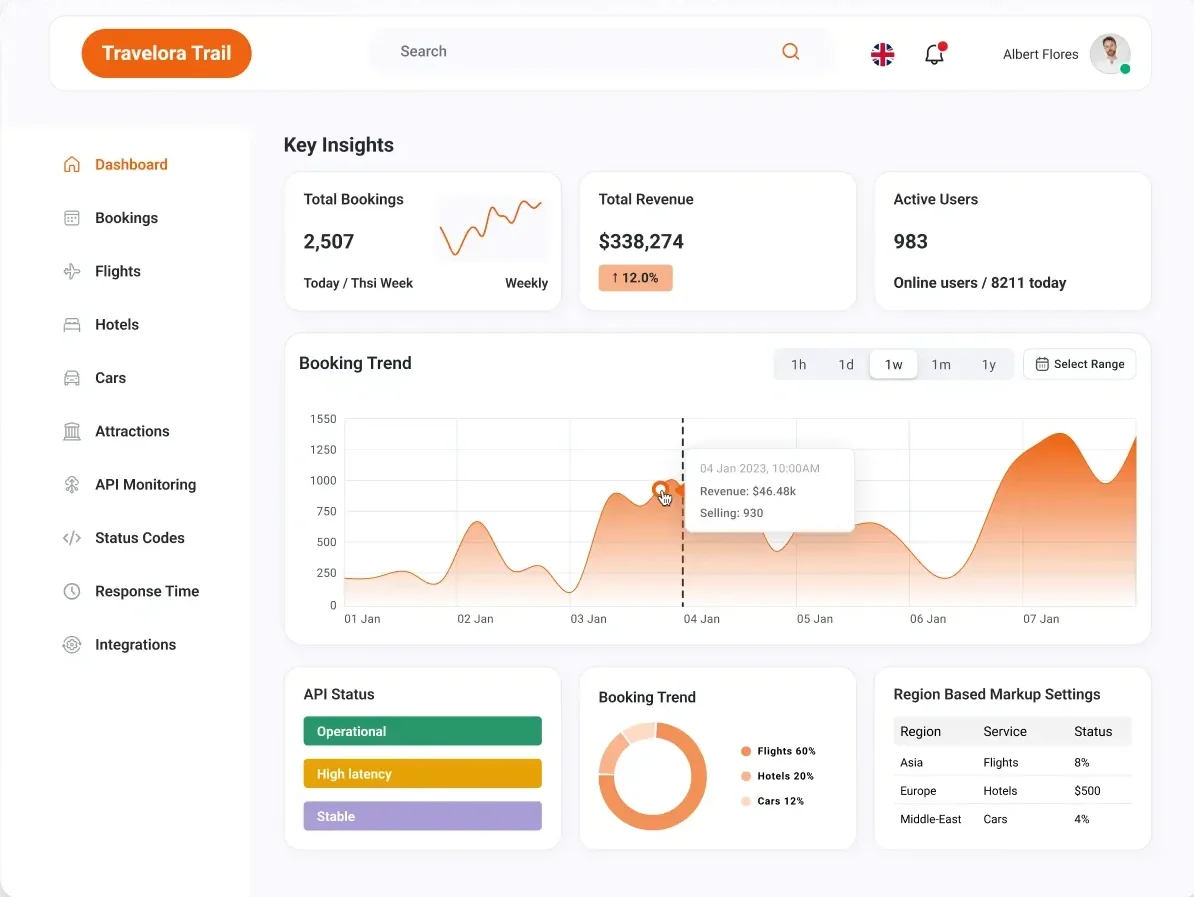The image size is (1194, 897).
Task: Set chart range to 1y
Action: (988, 364)
